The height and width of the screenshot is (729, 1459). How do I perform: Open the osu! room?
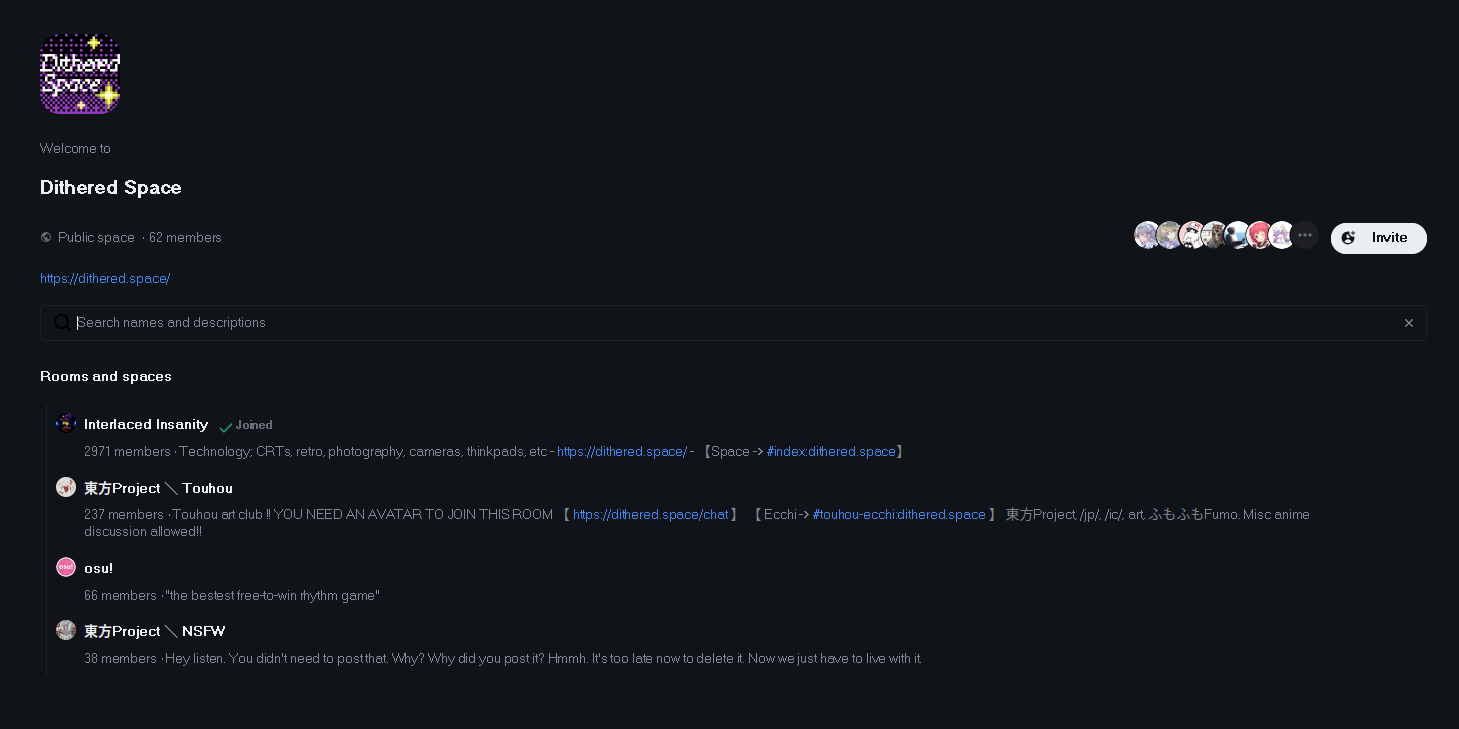click(x=98, y=569)
